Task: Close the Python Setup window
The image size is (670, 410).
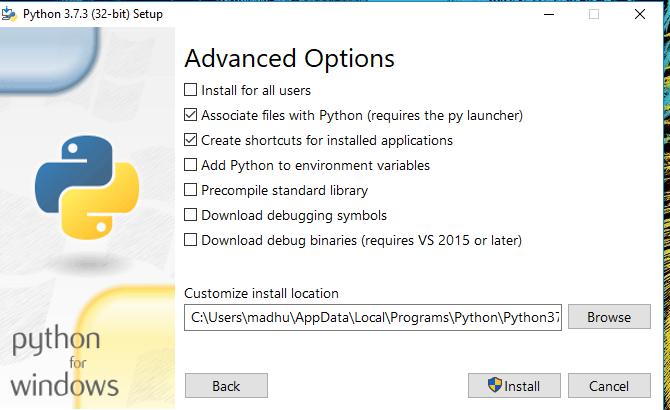Action: pos(640,14)
